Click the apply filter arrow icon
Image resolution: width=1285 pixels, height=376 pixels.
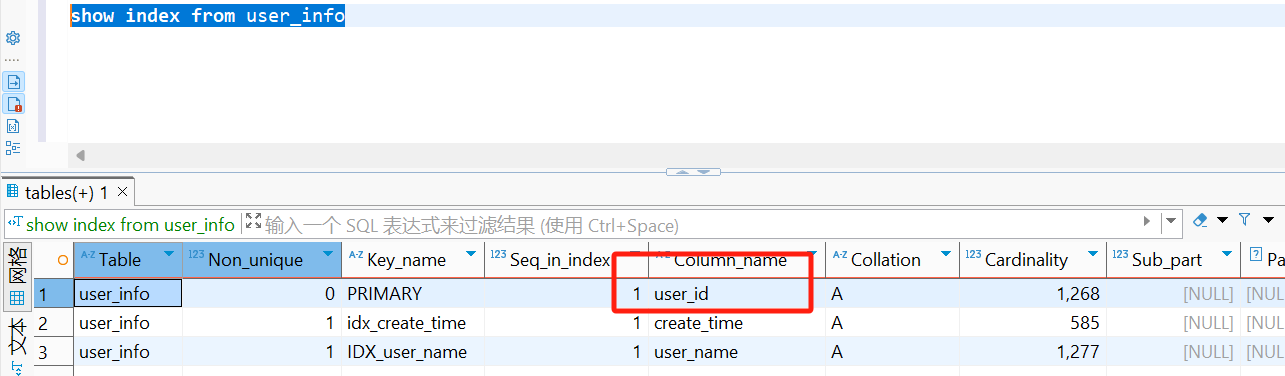click(x=1147, y=221)
